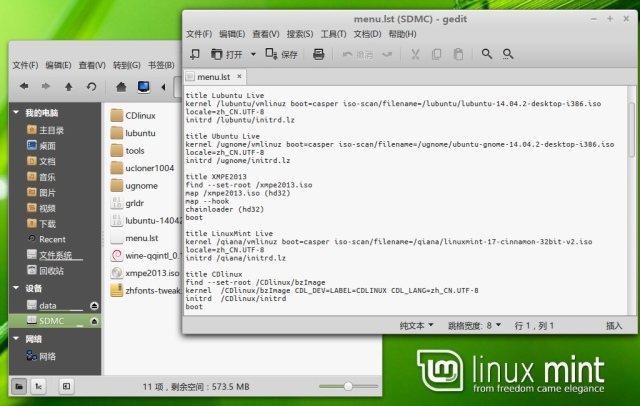The width and height of the screenshot is (640, 406).
Task: Click the forward arrow in the file manager
Action: (x=46, y=86)
